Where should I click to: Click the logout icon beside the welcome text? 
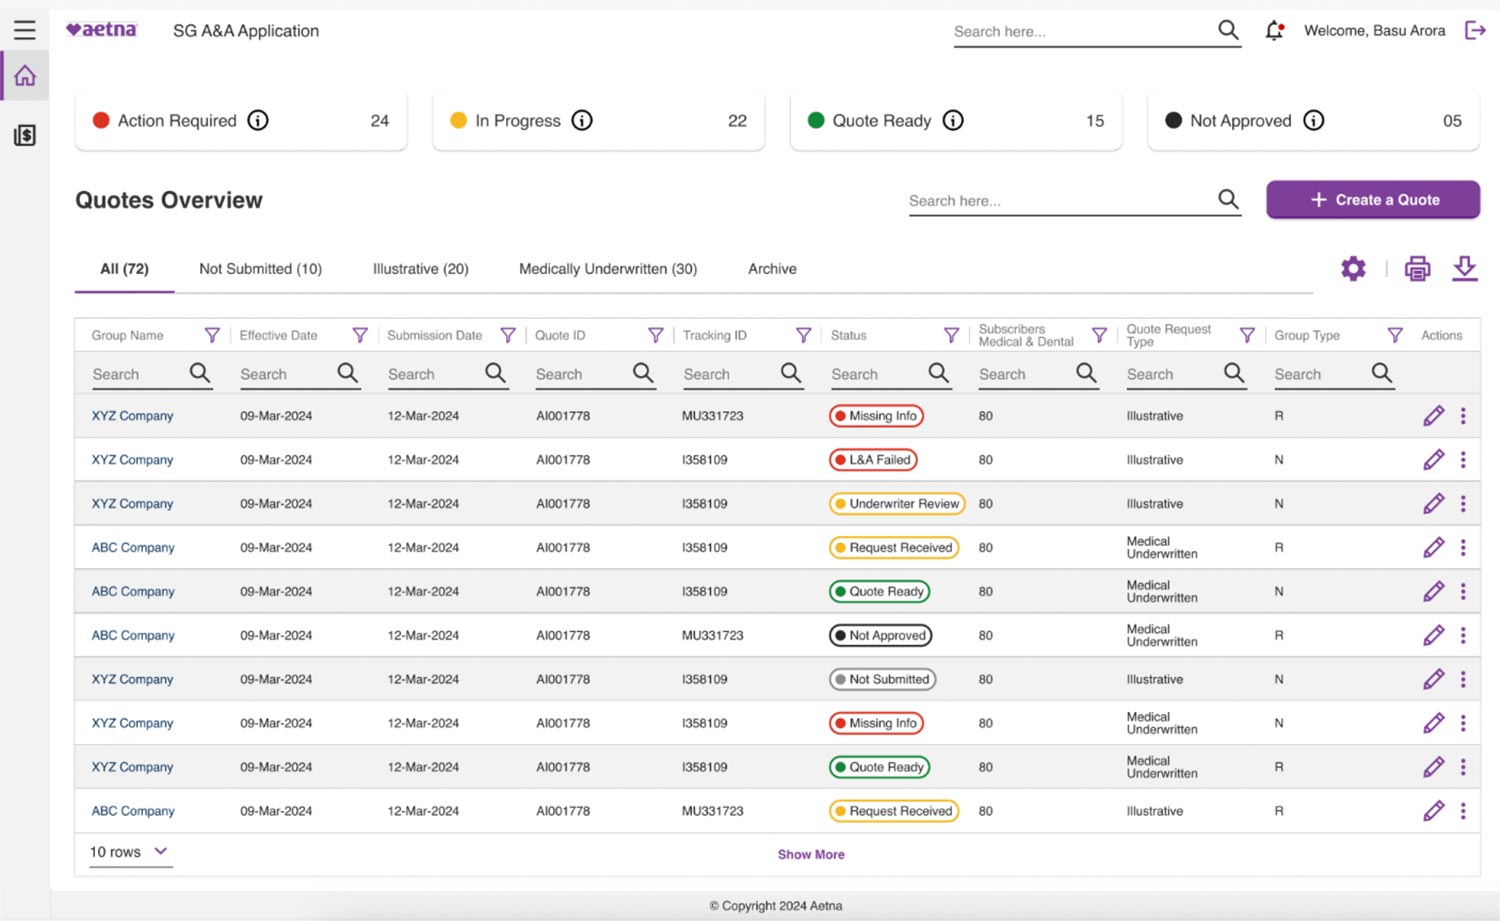[x=1475, y=30]
